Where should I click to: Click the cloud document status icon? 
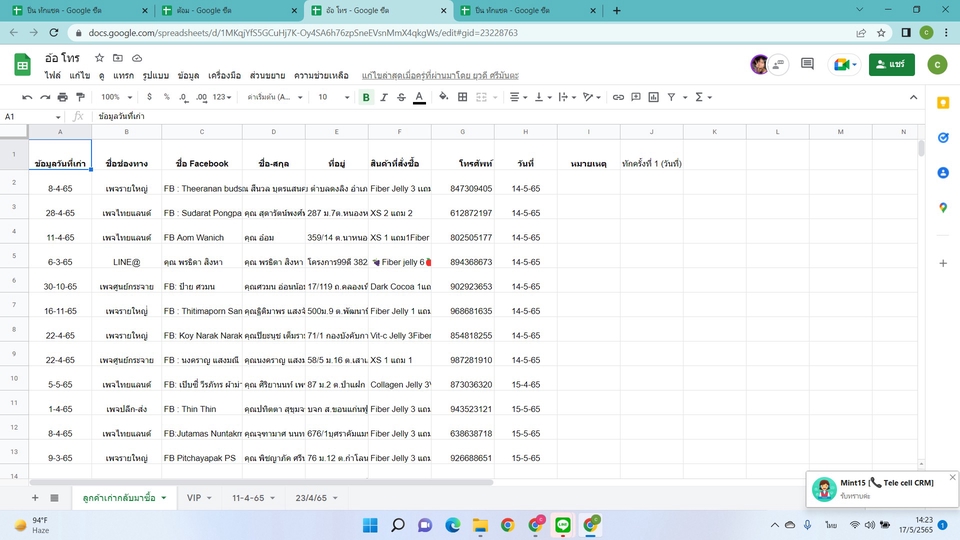(x=137, y=58)
